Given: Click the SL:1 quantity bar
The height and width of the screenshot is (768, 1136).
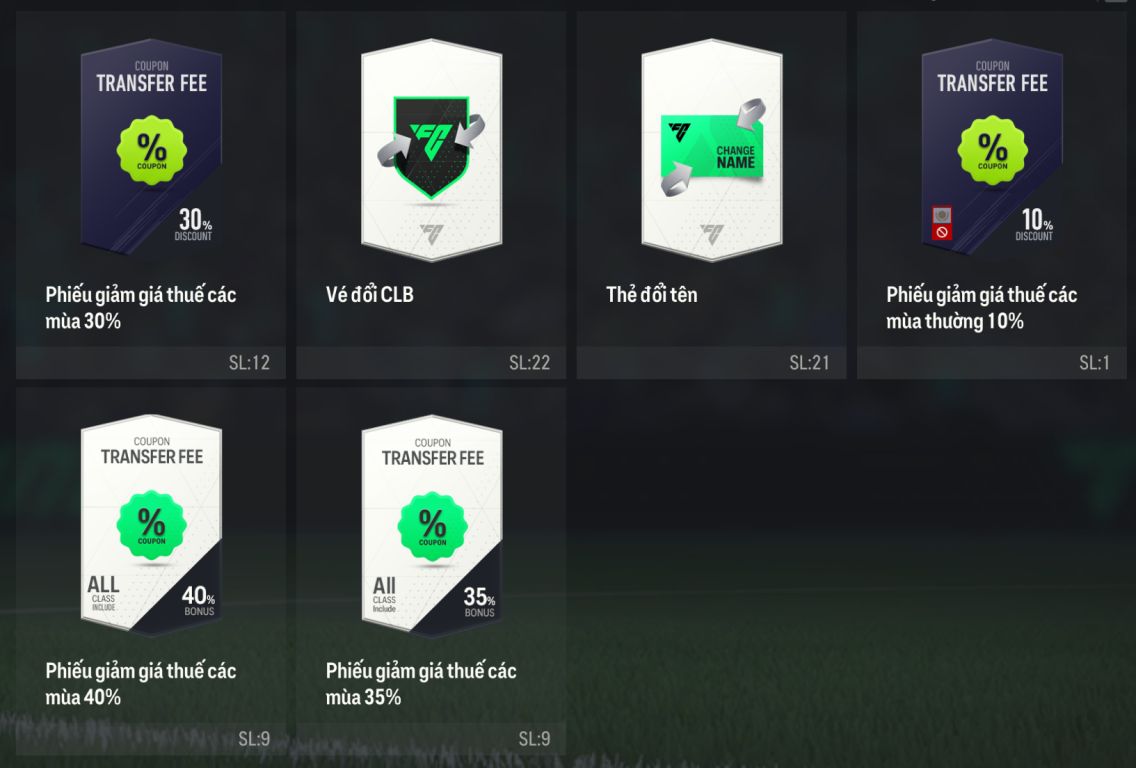Looking at the screenshot, I should pos(992,362).
